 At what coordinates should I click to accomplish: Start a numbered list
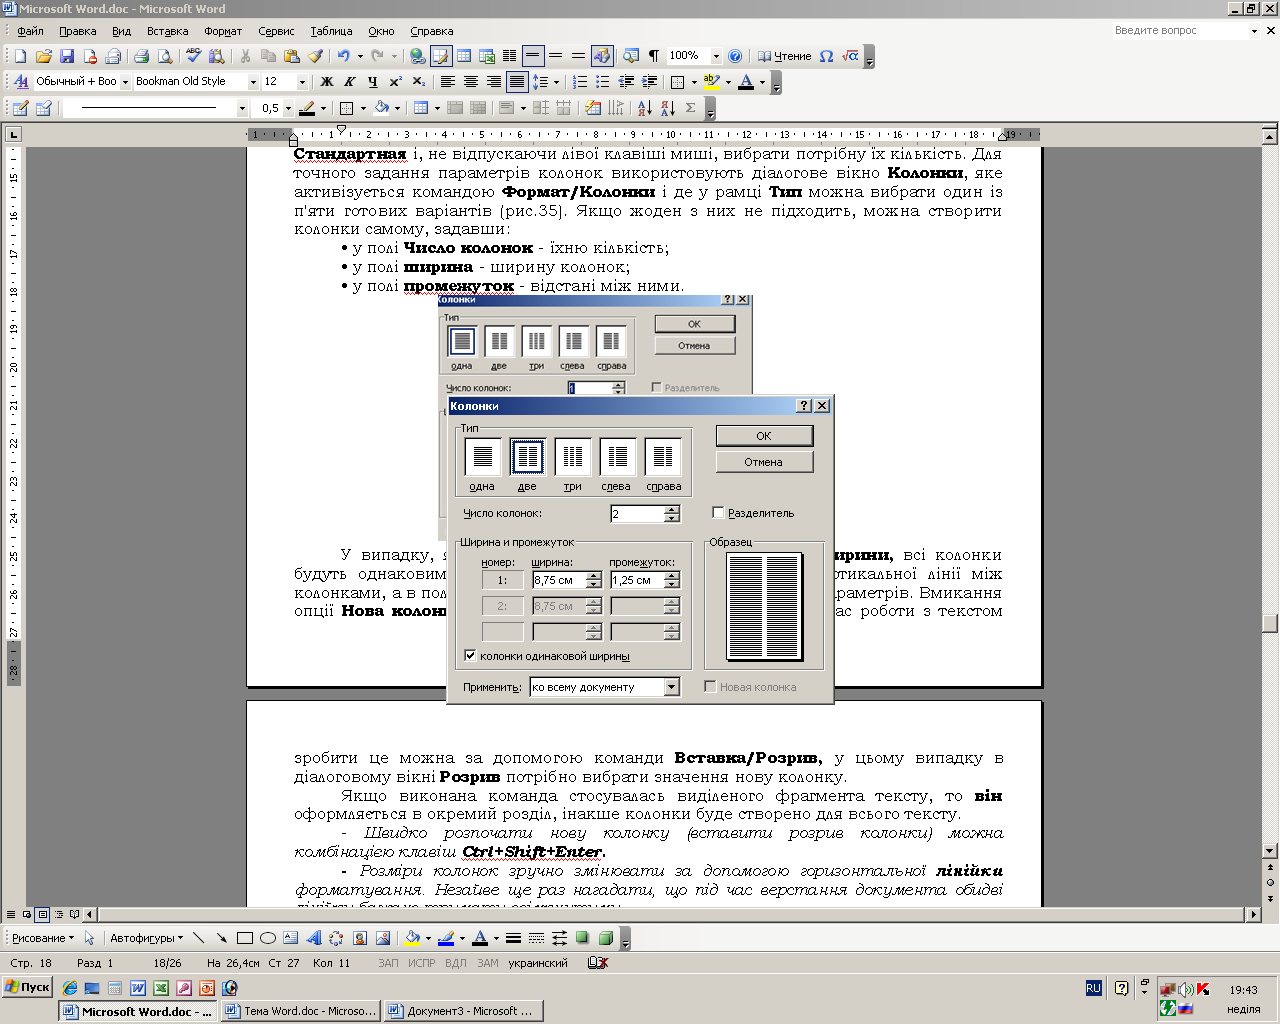[580, 82]
